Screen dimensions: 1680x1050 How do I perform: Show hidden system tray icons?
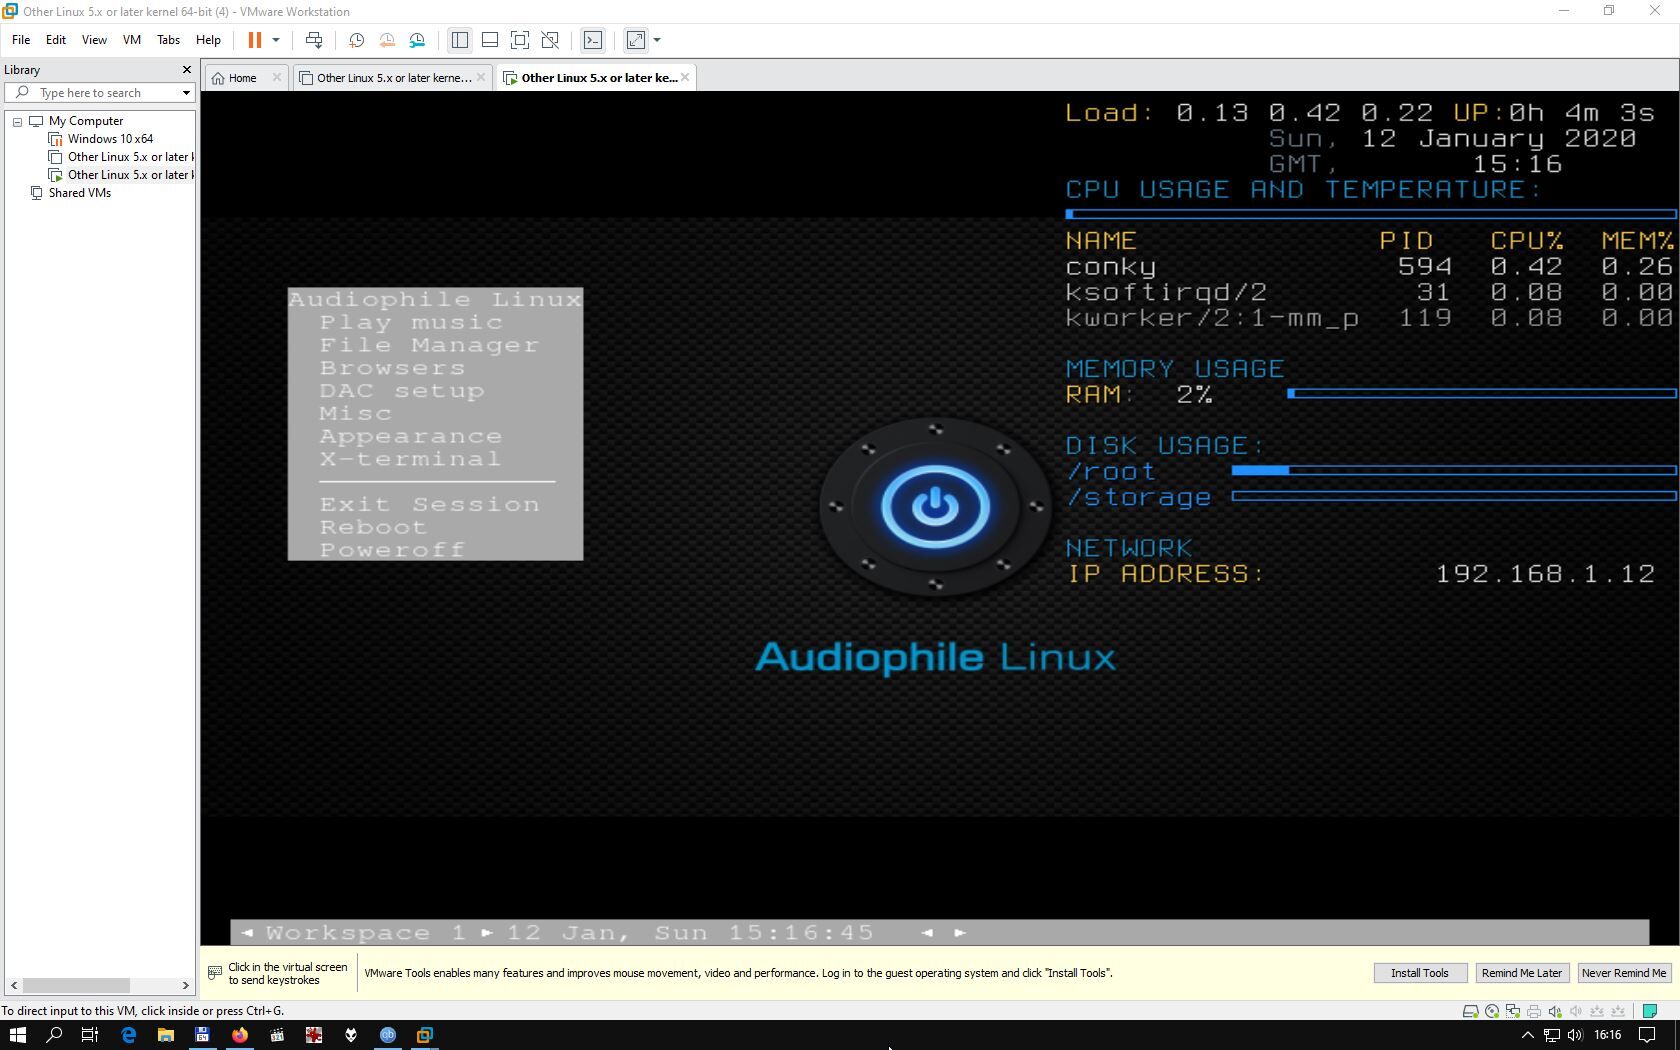pos(1527,1036)
